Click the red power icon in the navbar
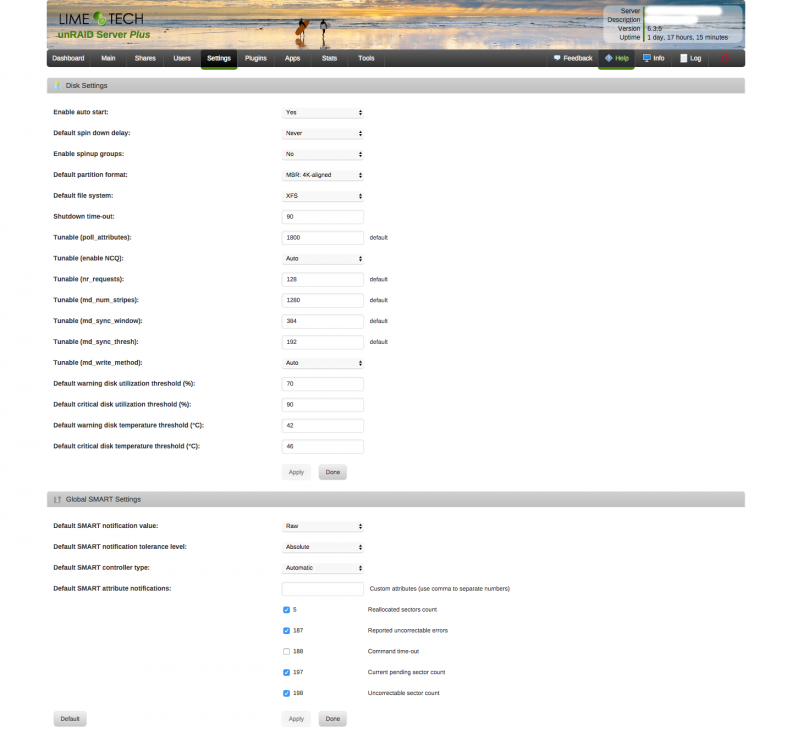This screenshot has width=792, height=750. click(726, 58)
